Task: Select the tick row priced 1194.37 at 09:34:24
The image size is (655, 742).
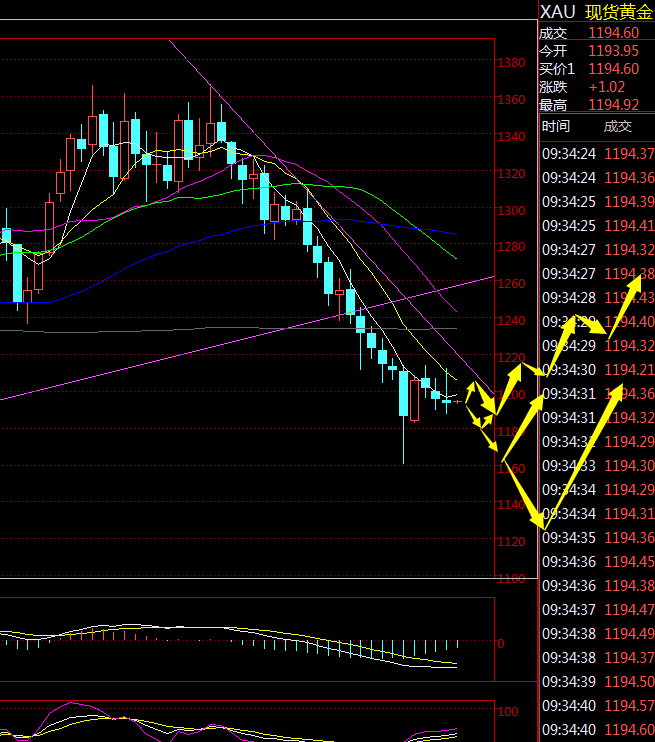Action: tap(597, 154)
